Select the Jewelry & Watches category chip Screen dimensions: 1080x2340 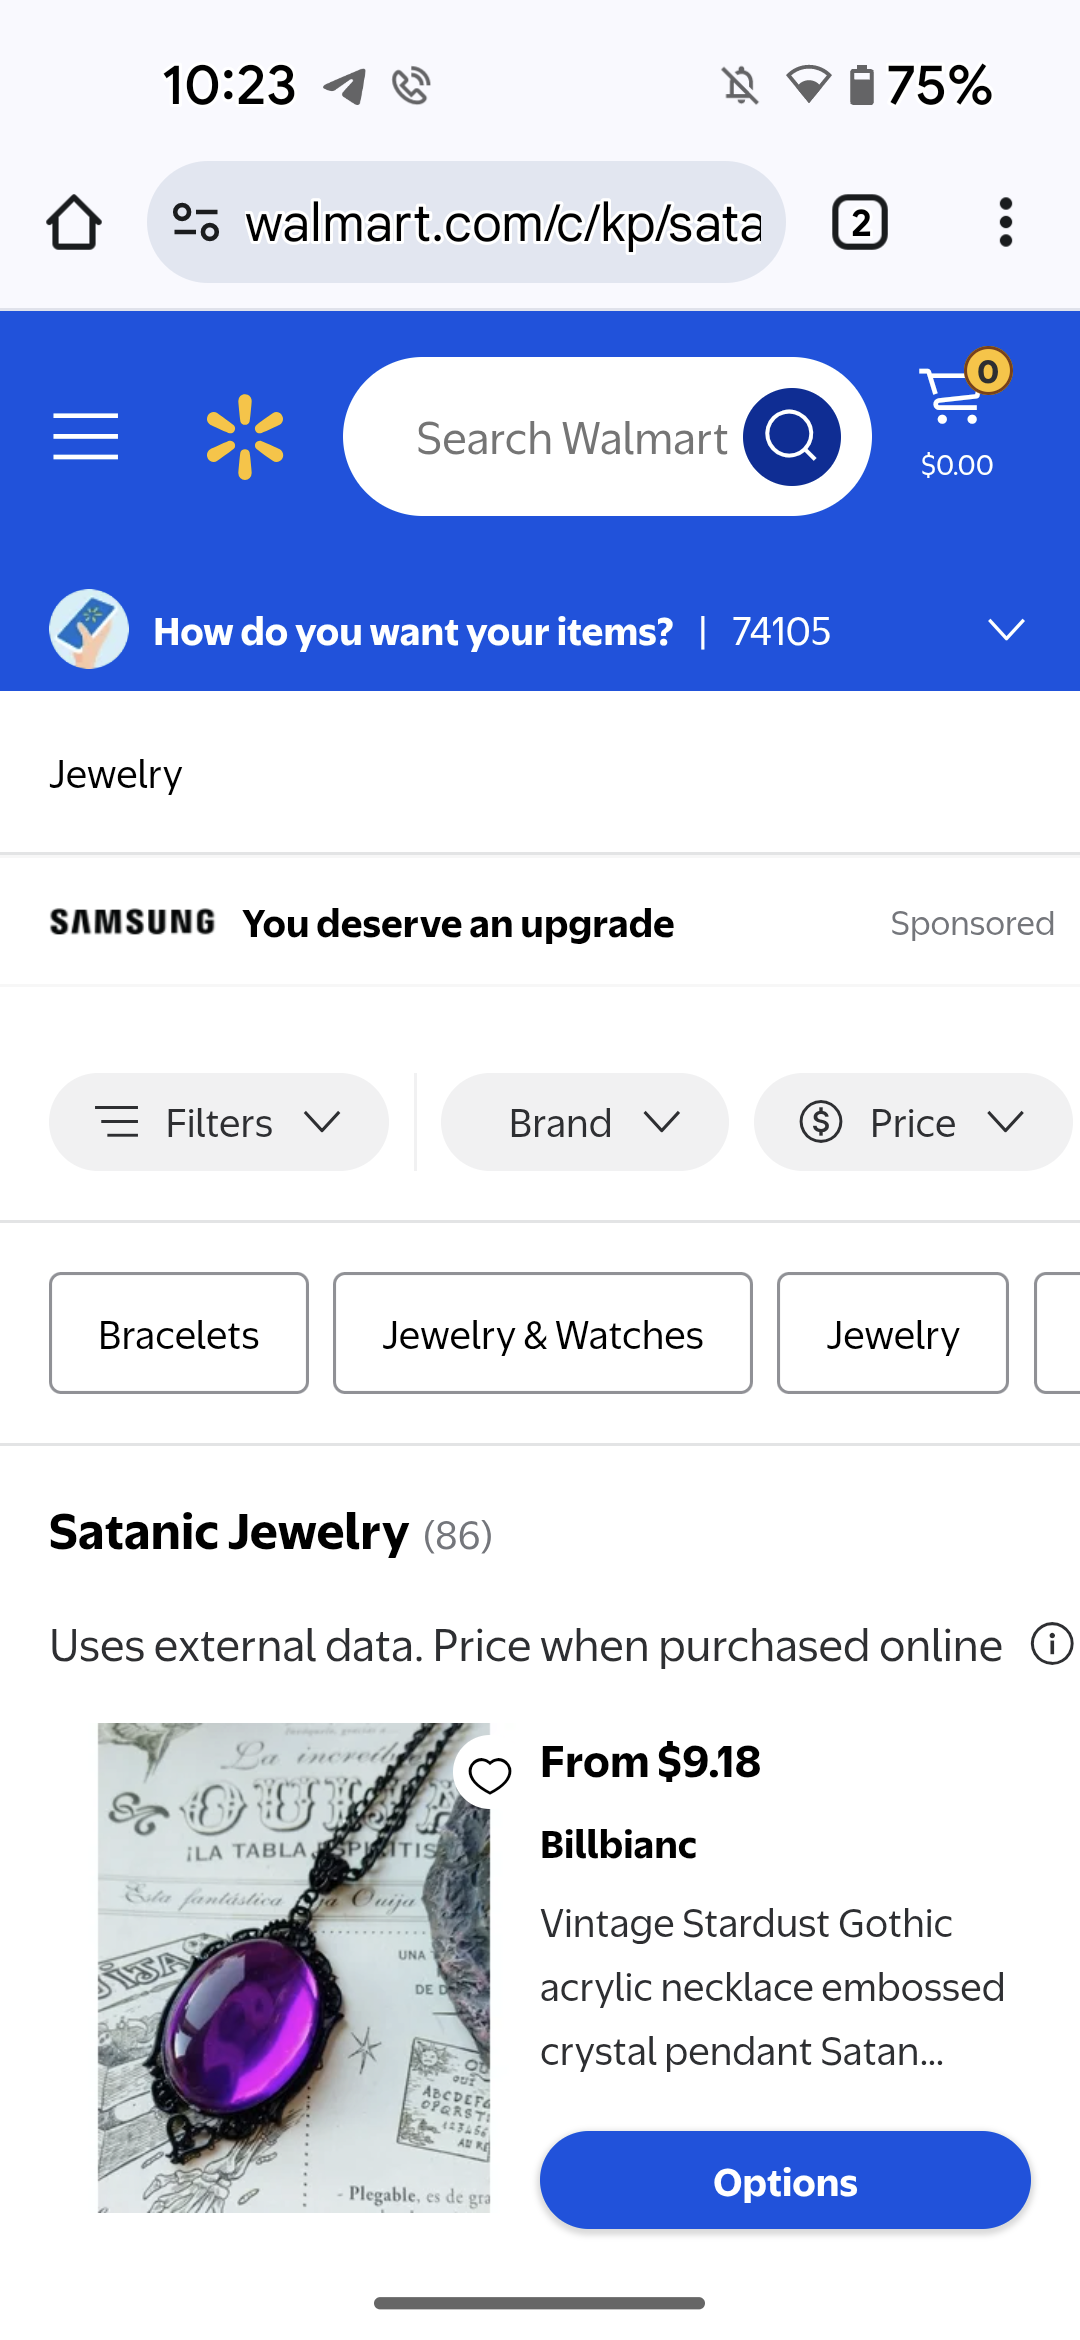click(x=543, y=1333)
